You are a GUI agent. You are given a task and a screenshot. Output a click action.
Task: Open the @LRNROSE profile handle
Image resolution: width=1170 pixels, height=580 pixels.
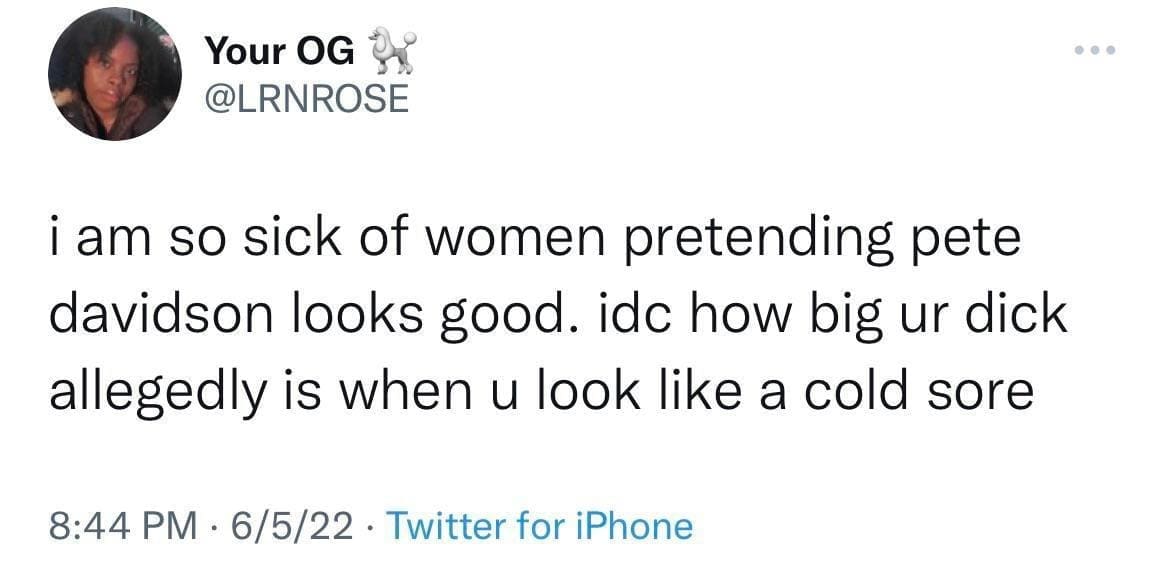pos(306,98)
